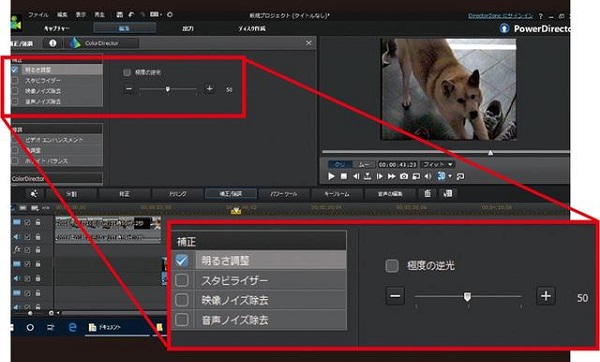
Task: Click the DirectorZone sign-in link
Action: click(x=500, y=16)
